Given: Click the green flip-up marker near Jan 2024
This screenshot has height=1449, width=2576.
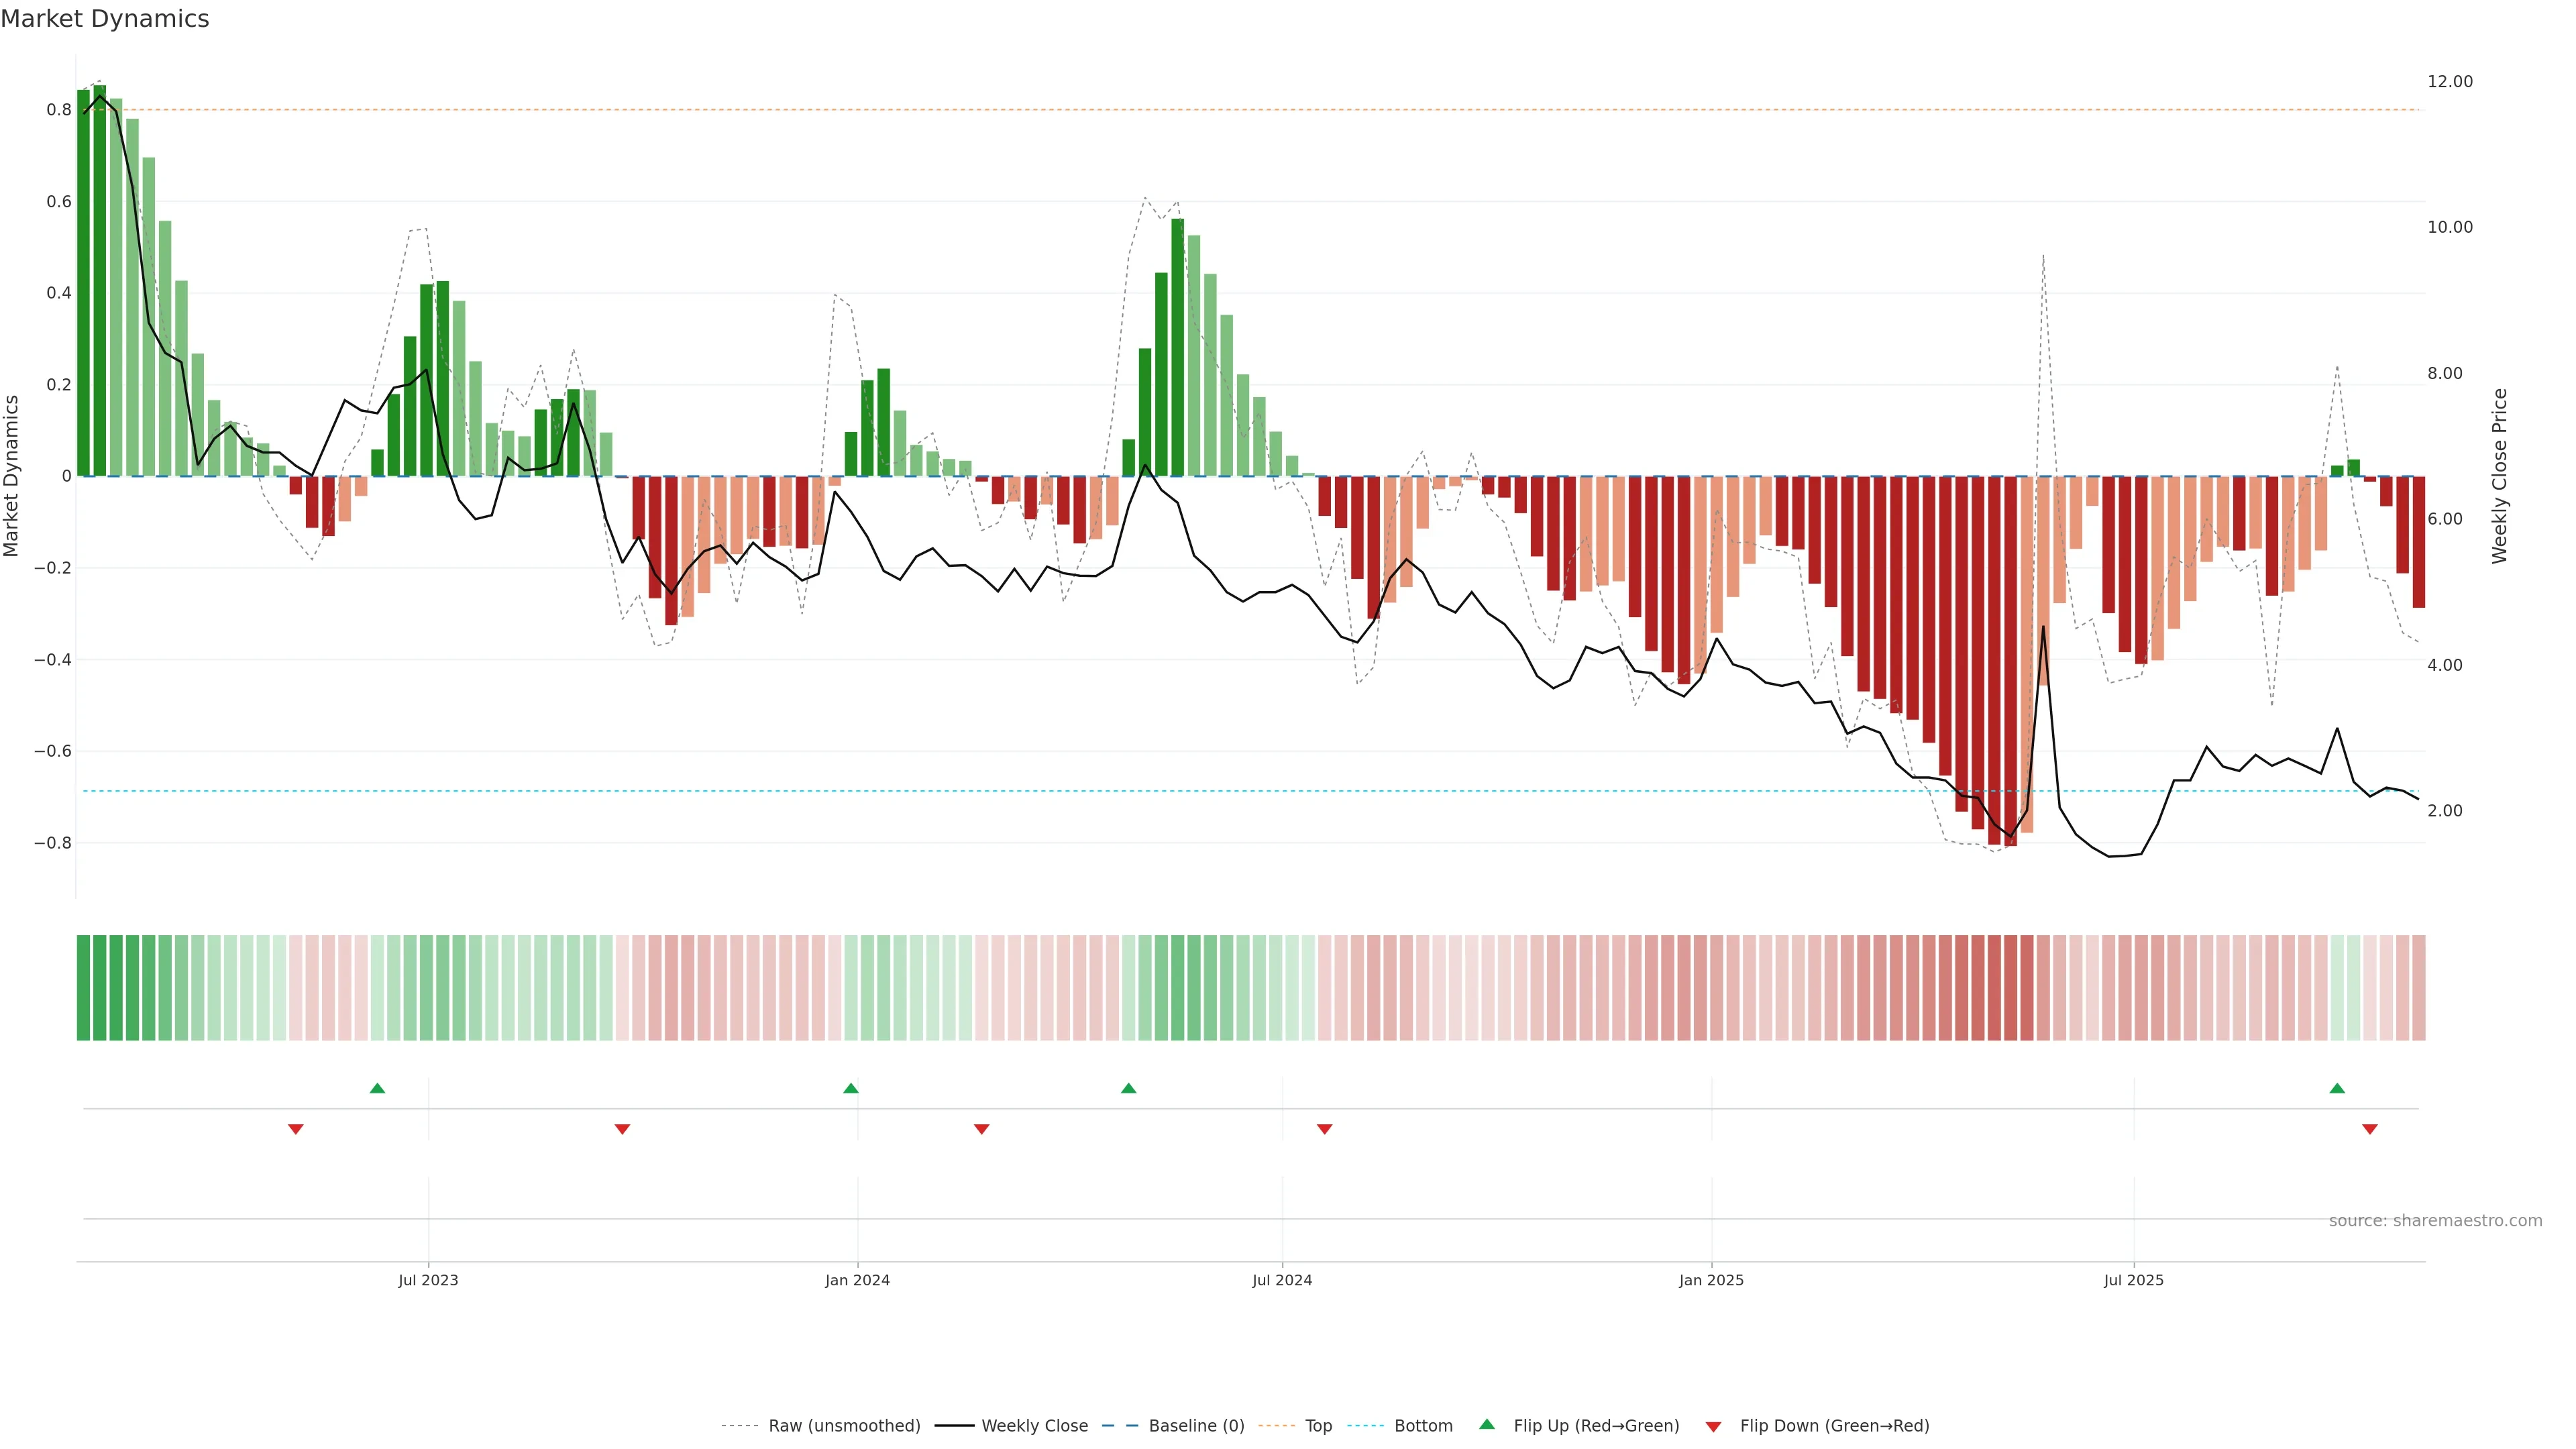Looking at the screenshot, I should [850, 1088].
